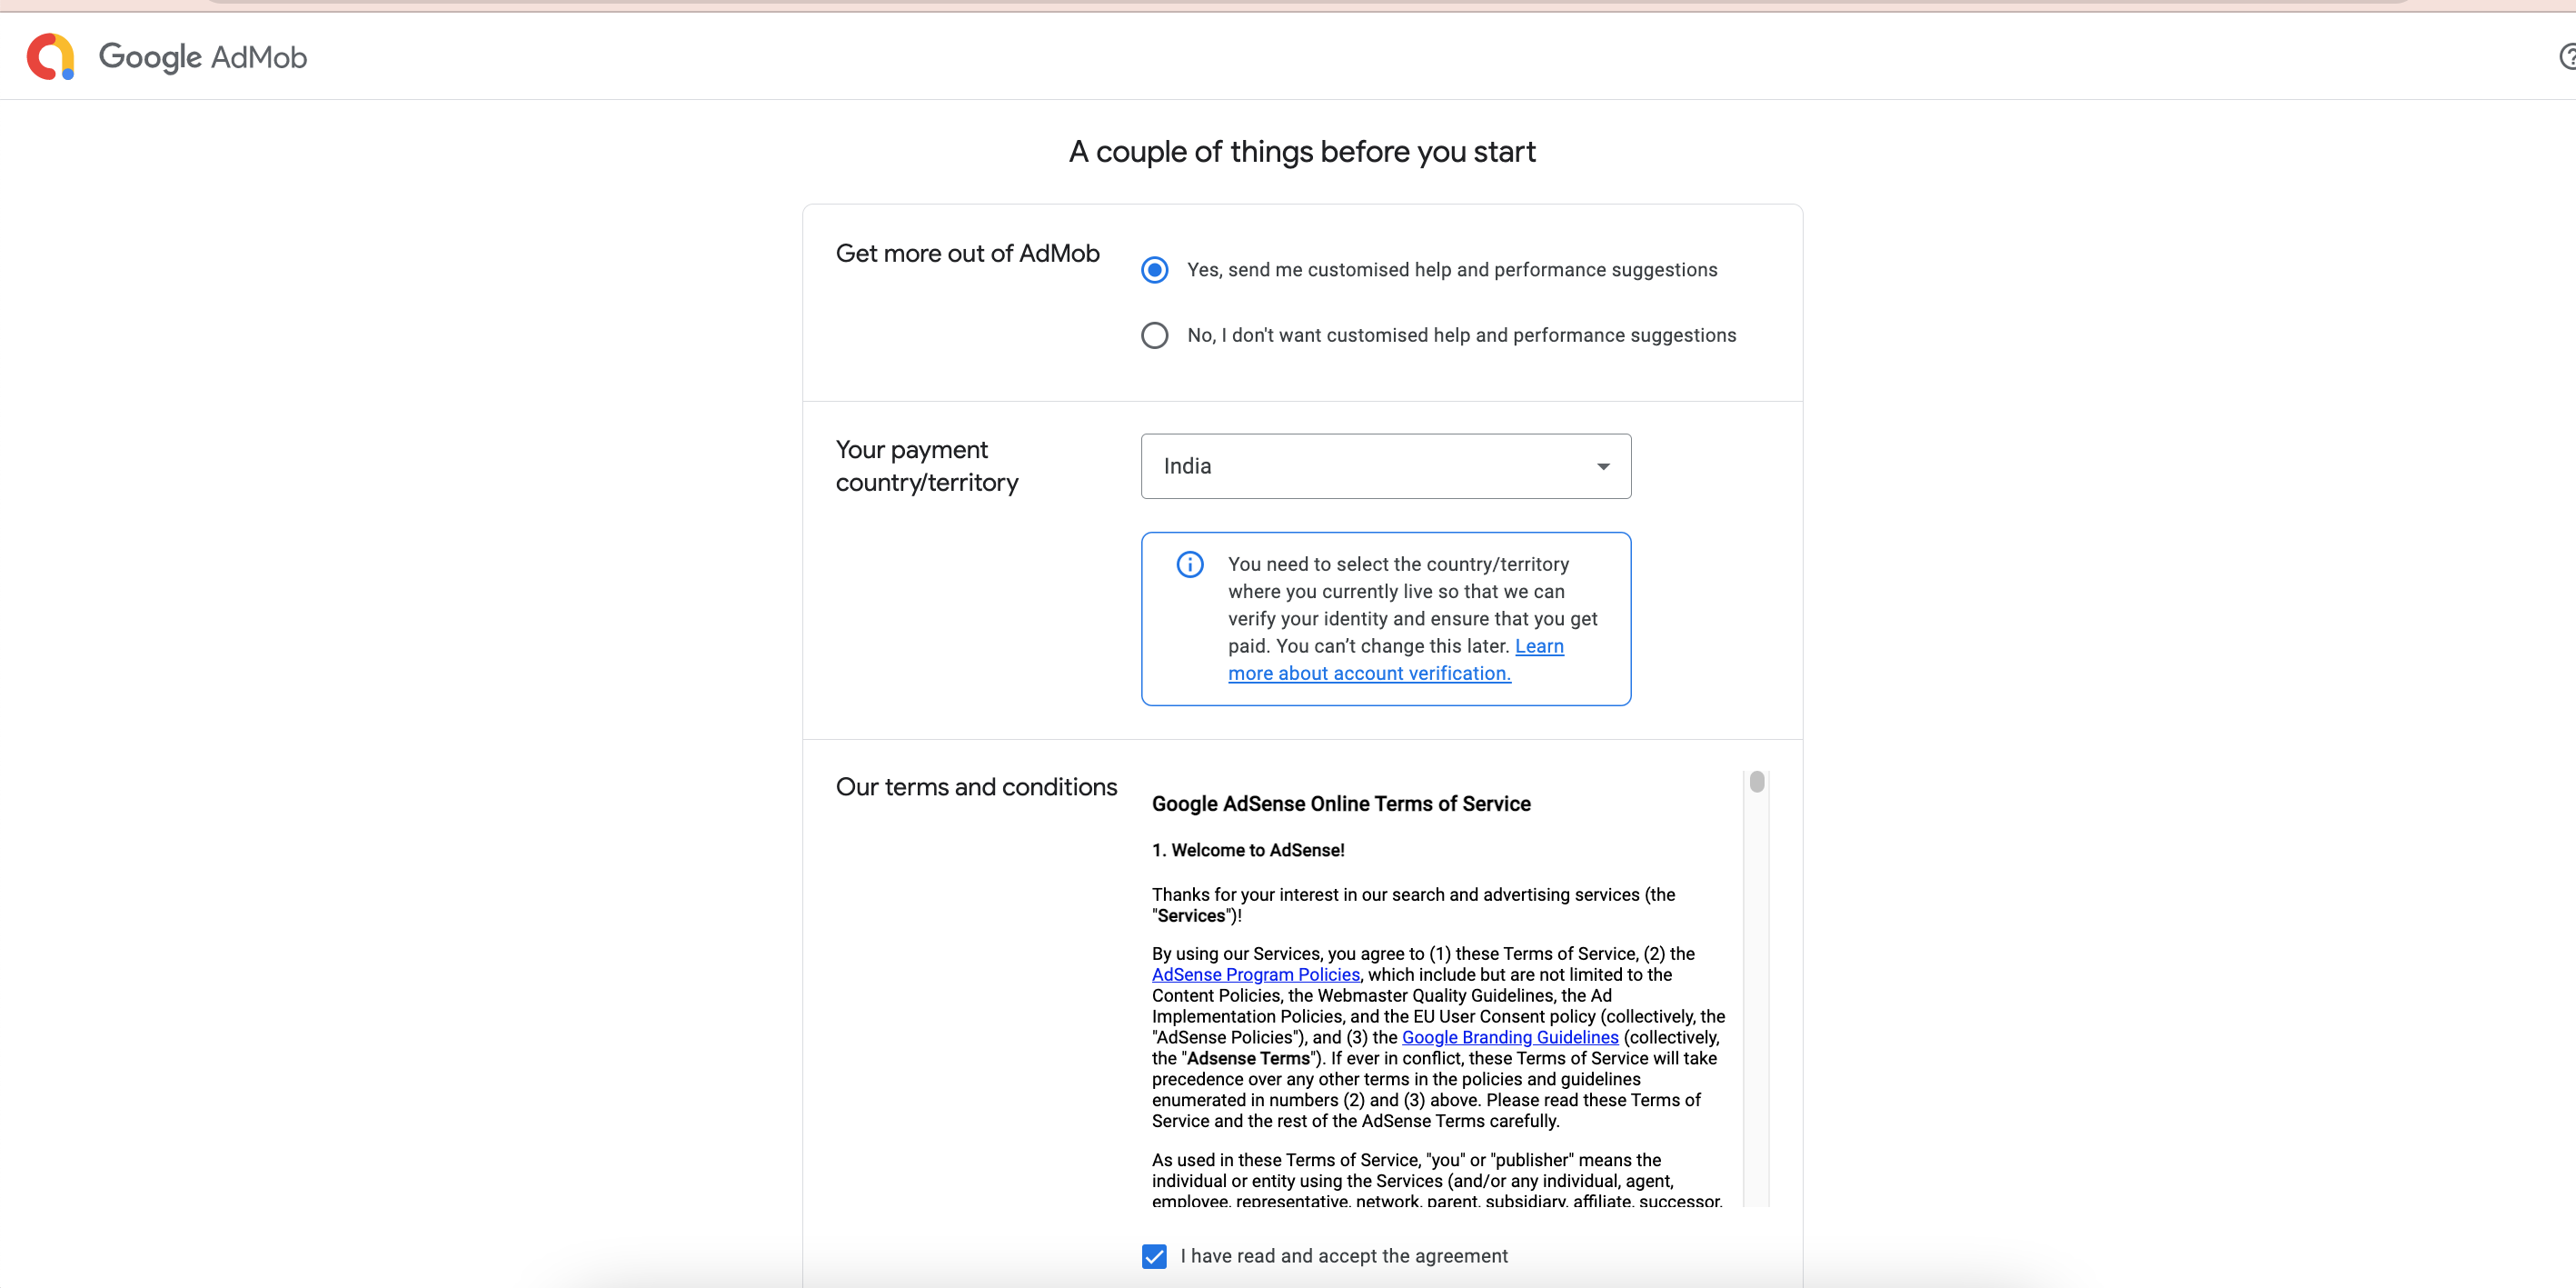Viewport: 2576px width, 1288px height.
Task: Click the info icon in the notice box
Action: tap(1189, 565)
